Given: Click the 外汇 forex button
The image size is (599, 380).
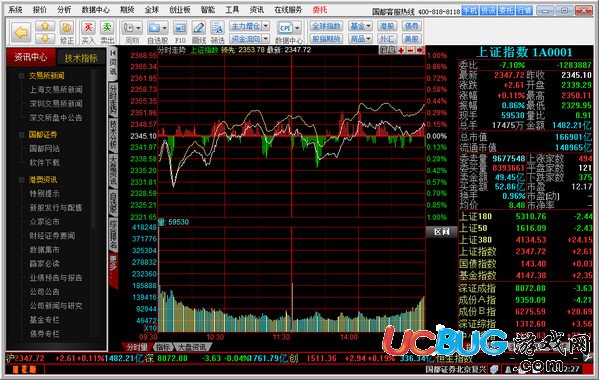Looking at the screenshot, I should pos(387,38).
